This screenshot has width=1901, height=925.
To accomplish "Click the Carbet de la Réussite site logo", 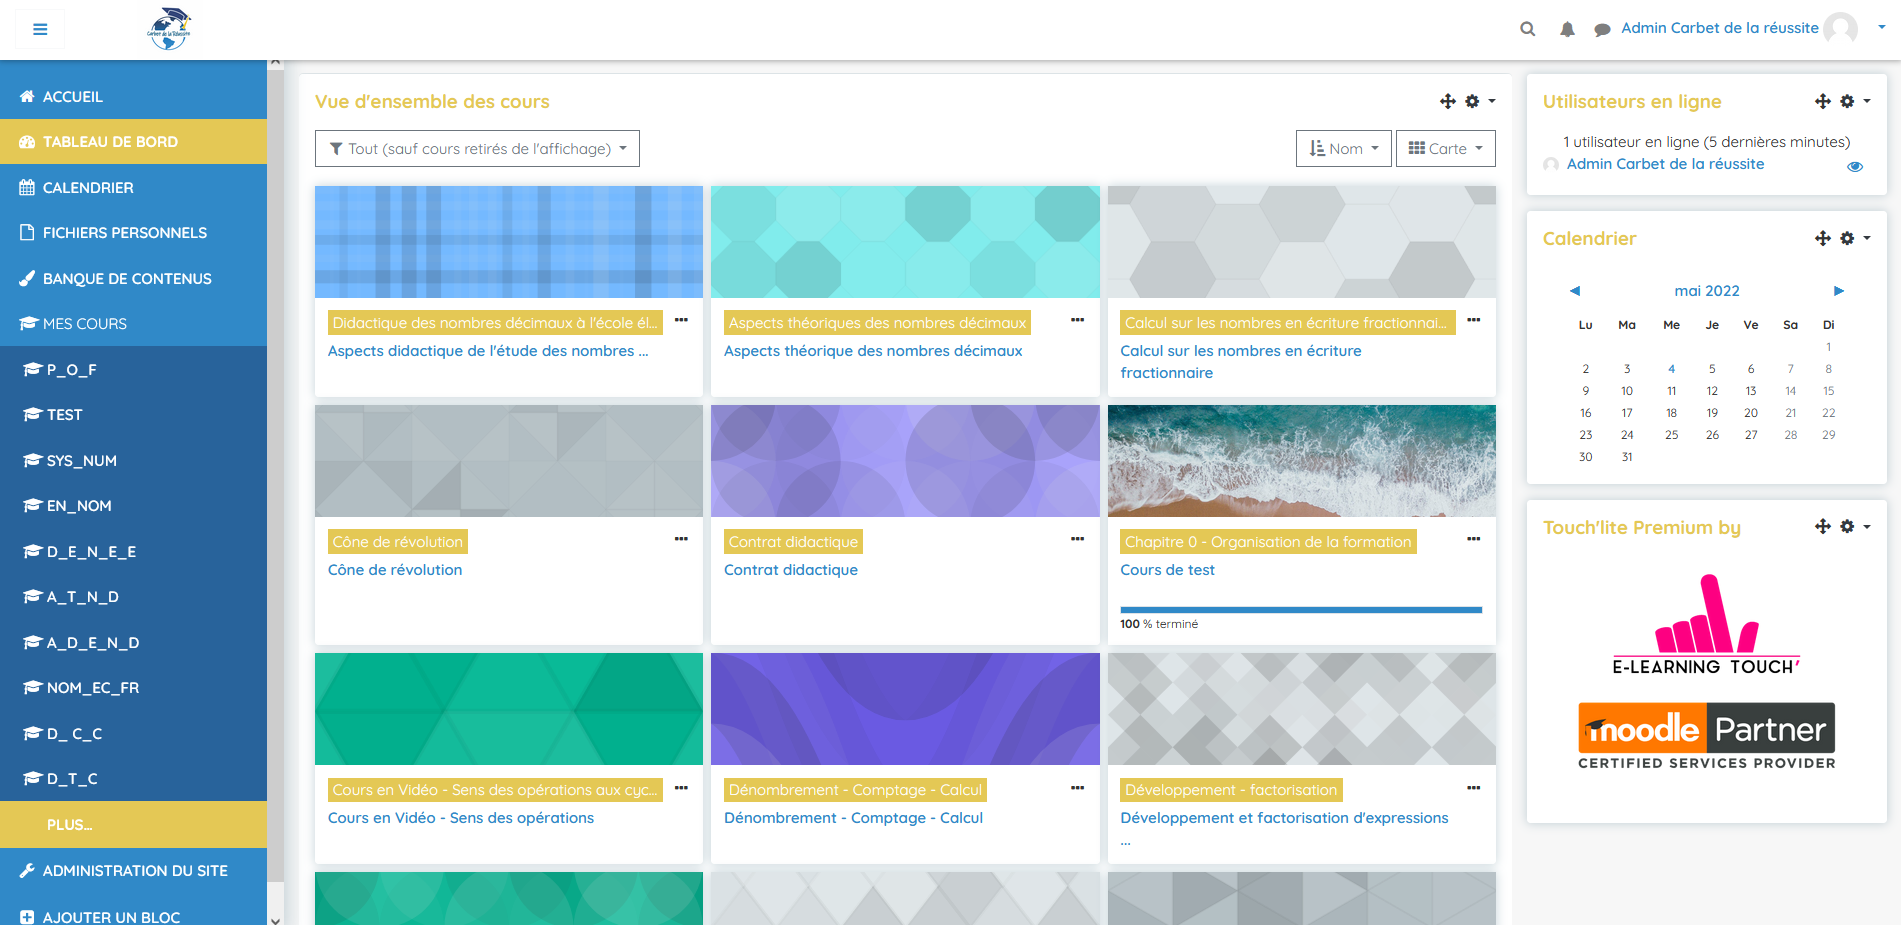I will pos(169,29).
